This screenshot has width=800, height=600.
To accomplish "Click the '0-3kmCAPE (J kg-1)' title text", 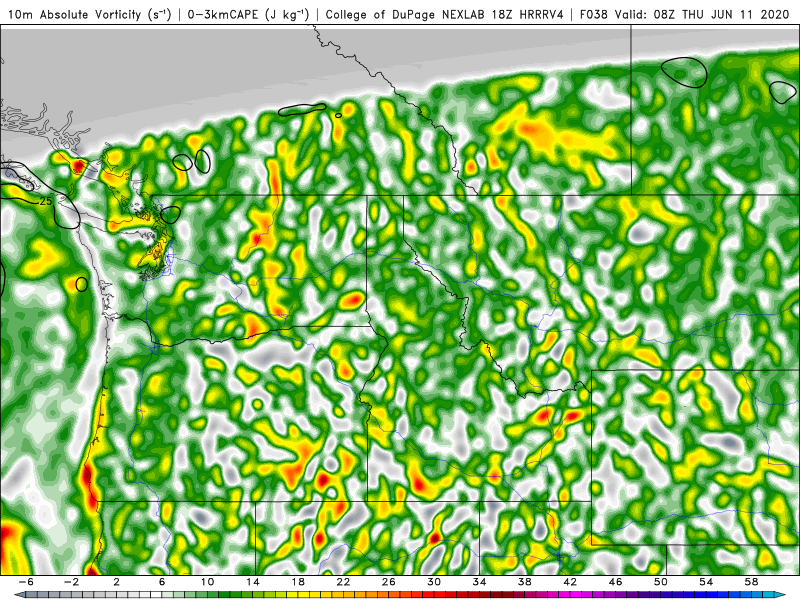I will (248, 14).
